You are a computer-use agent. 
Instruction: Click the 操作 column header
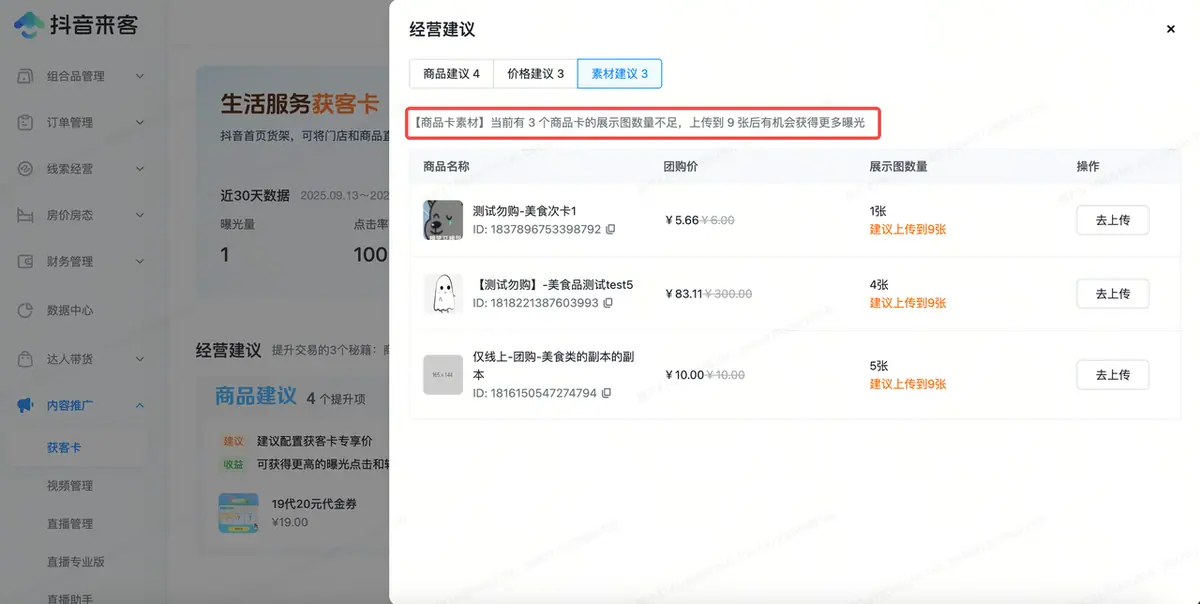click(1088, 166)
